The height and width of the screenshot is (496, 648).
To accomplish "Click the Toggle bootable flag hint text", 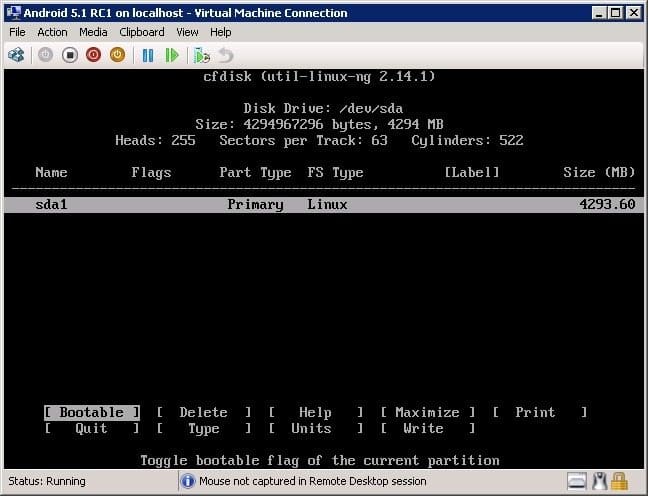I will click(x=320, y=460).
